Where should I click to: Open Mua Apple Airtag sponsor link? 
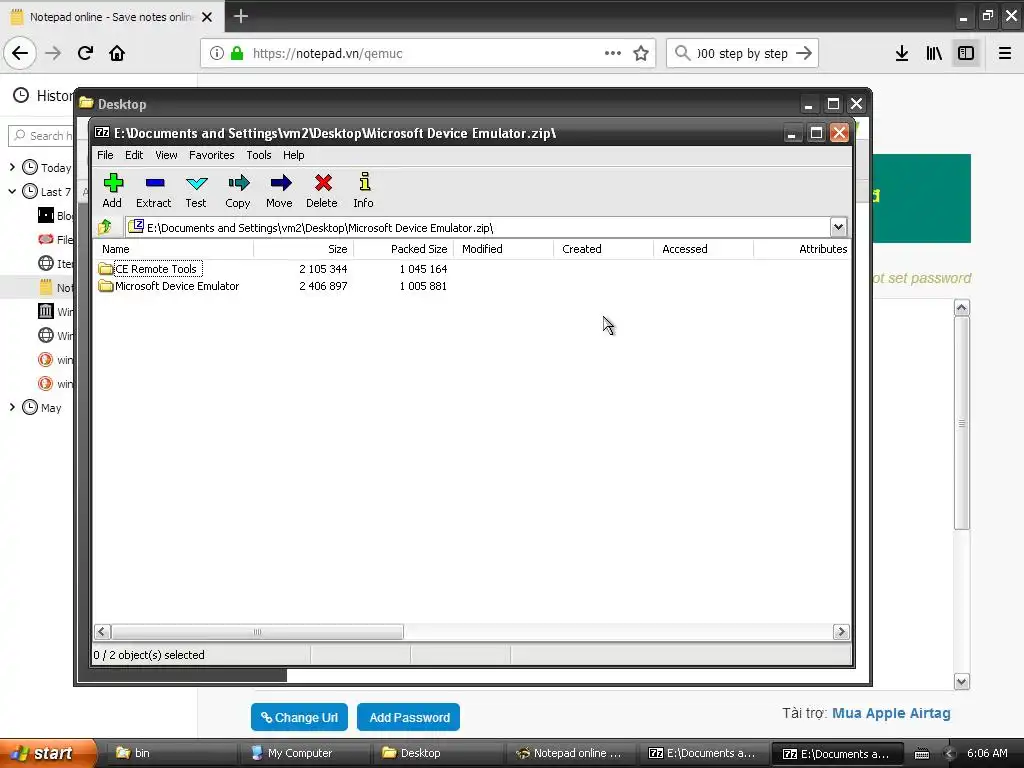(x=891, y=713)
